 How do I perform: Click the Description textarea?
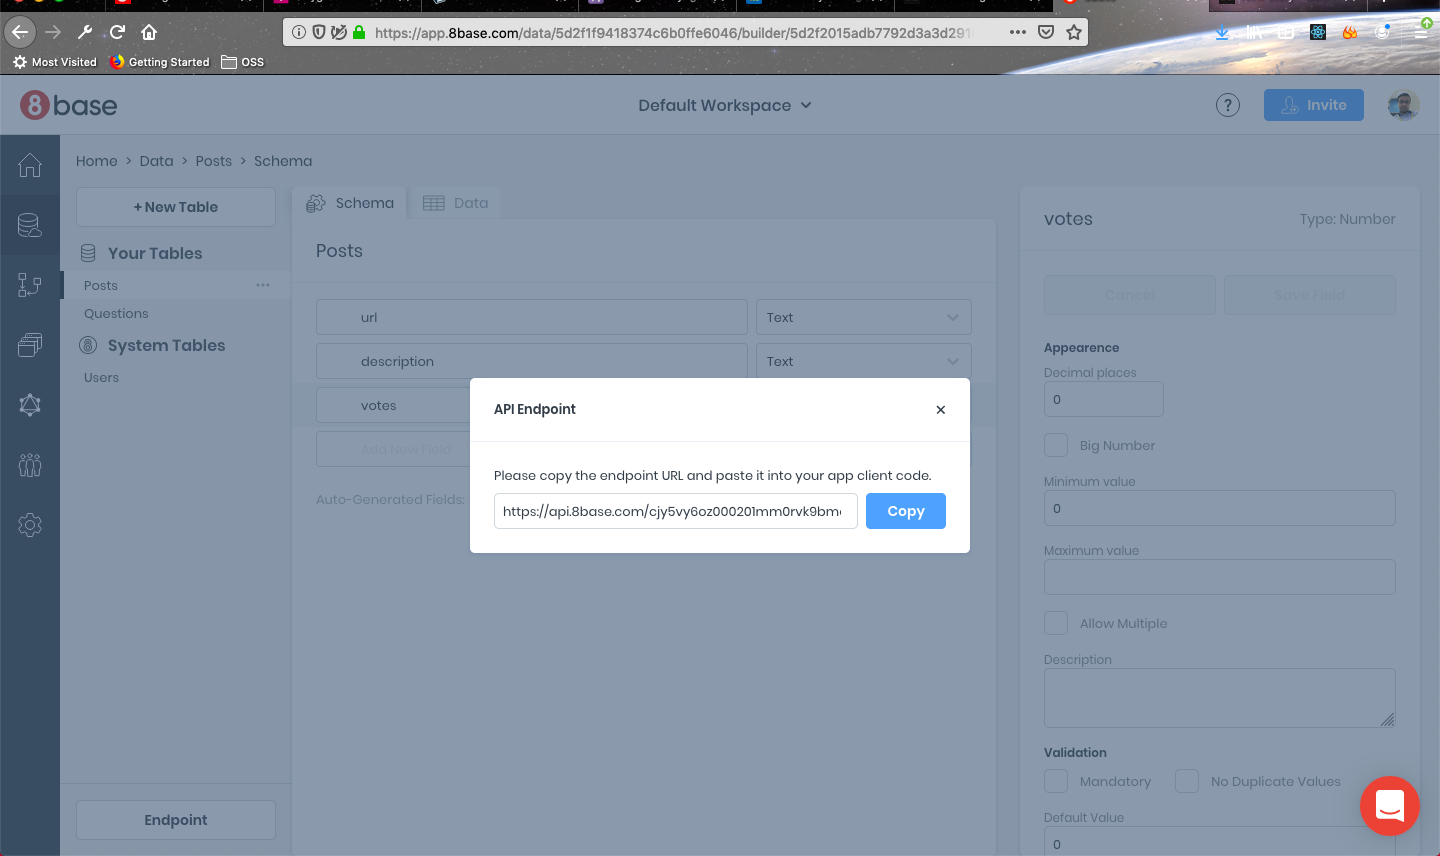pos(1220,698)
